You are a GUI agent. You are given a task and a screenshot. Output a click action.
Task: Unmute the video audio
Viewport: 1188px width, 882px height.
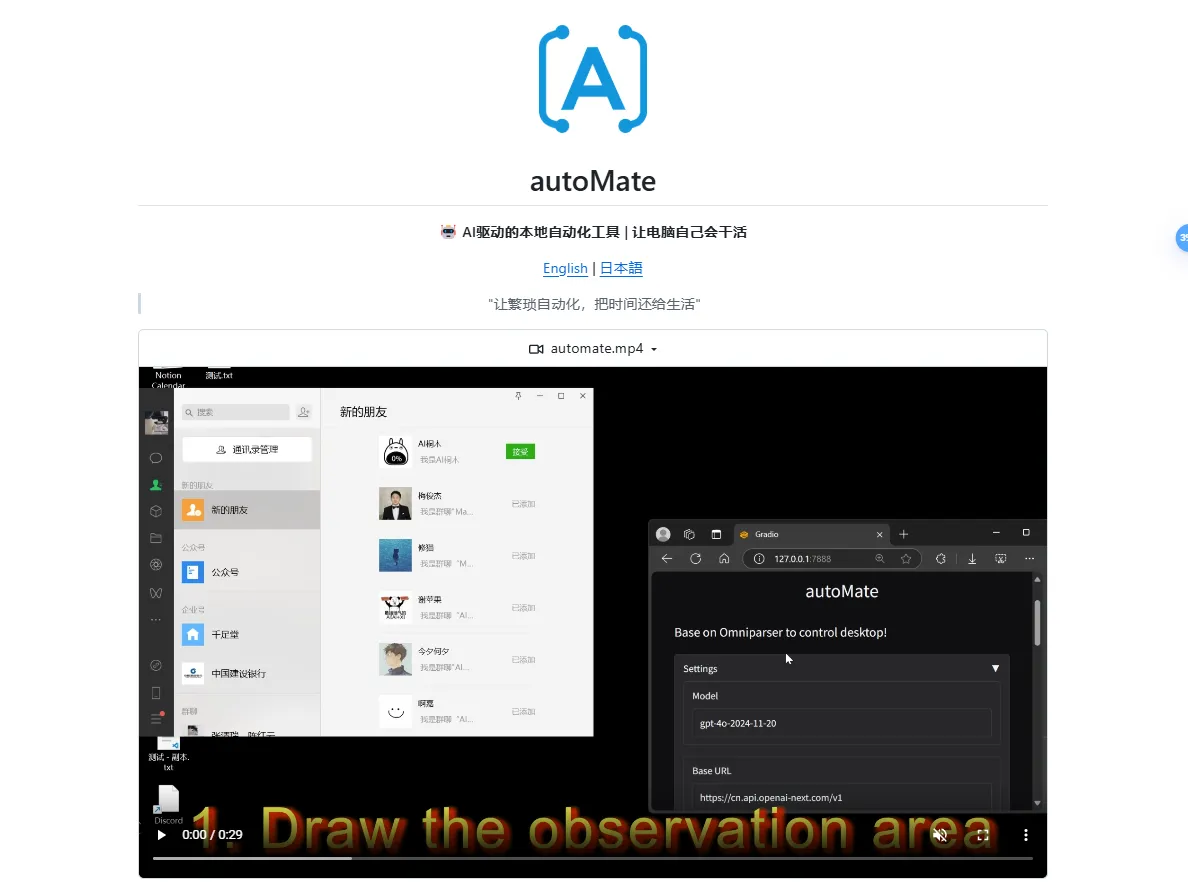click(x=940, y=835)
